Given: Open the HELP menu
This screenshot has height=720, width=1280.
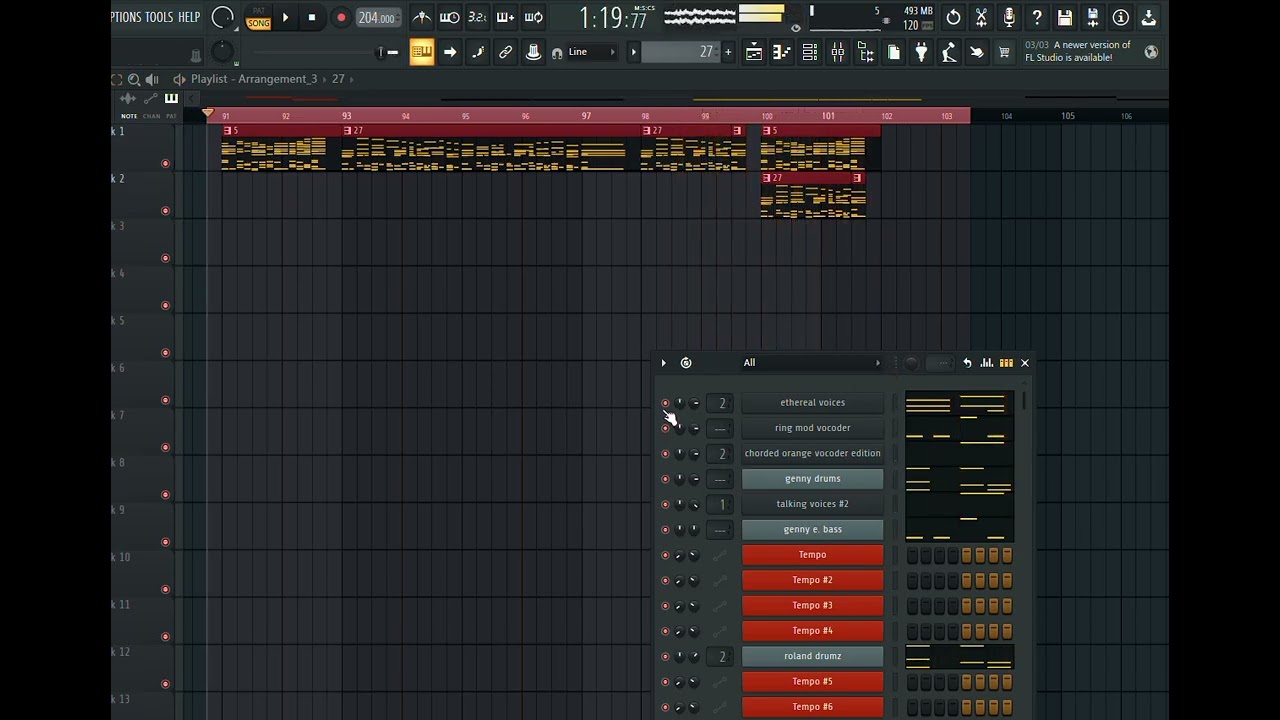Looking at the screenshot, I should coord(189,17).
